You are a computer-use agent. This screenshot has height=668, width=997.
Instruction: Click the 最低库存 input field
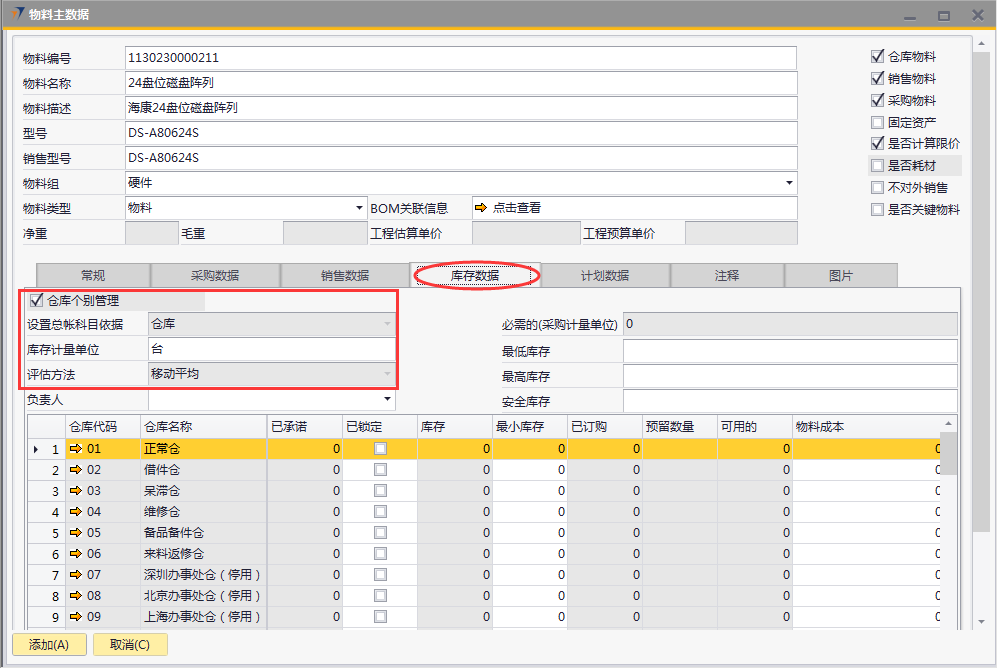click(789, 351)
